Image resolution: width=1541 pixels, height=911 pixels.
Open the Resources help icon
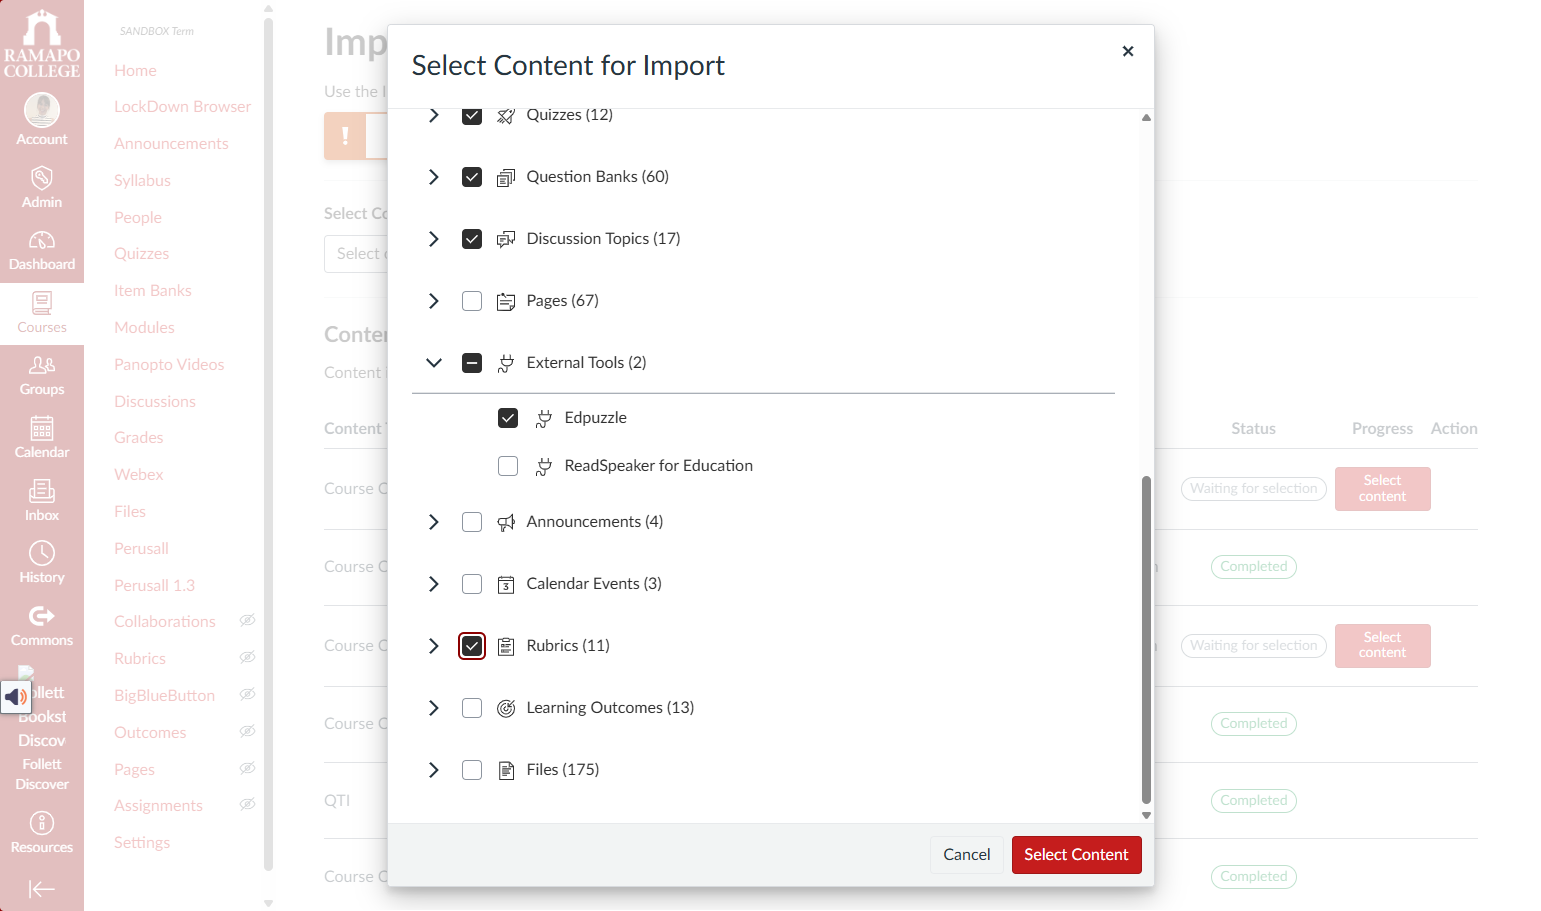[42, 823]
